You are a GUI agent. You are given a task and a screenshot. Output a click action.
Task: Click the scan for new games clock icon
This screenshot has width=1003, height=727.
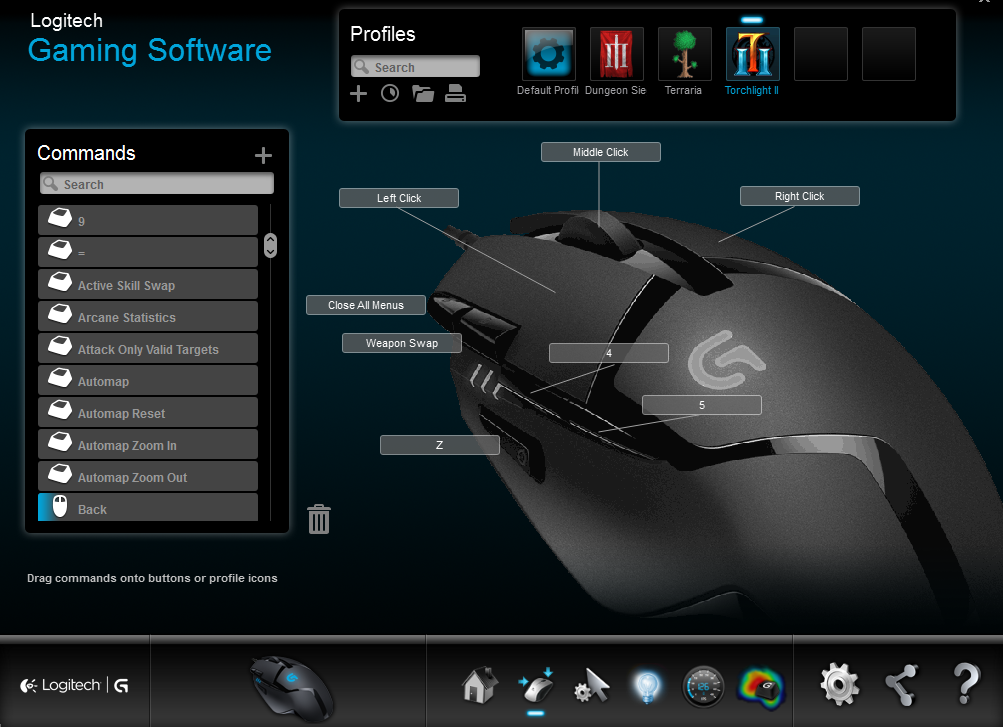(x=390, y=93)
